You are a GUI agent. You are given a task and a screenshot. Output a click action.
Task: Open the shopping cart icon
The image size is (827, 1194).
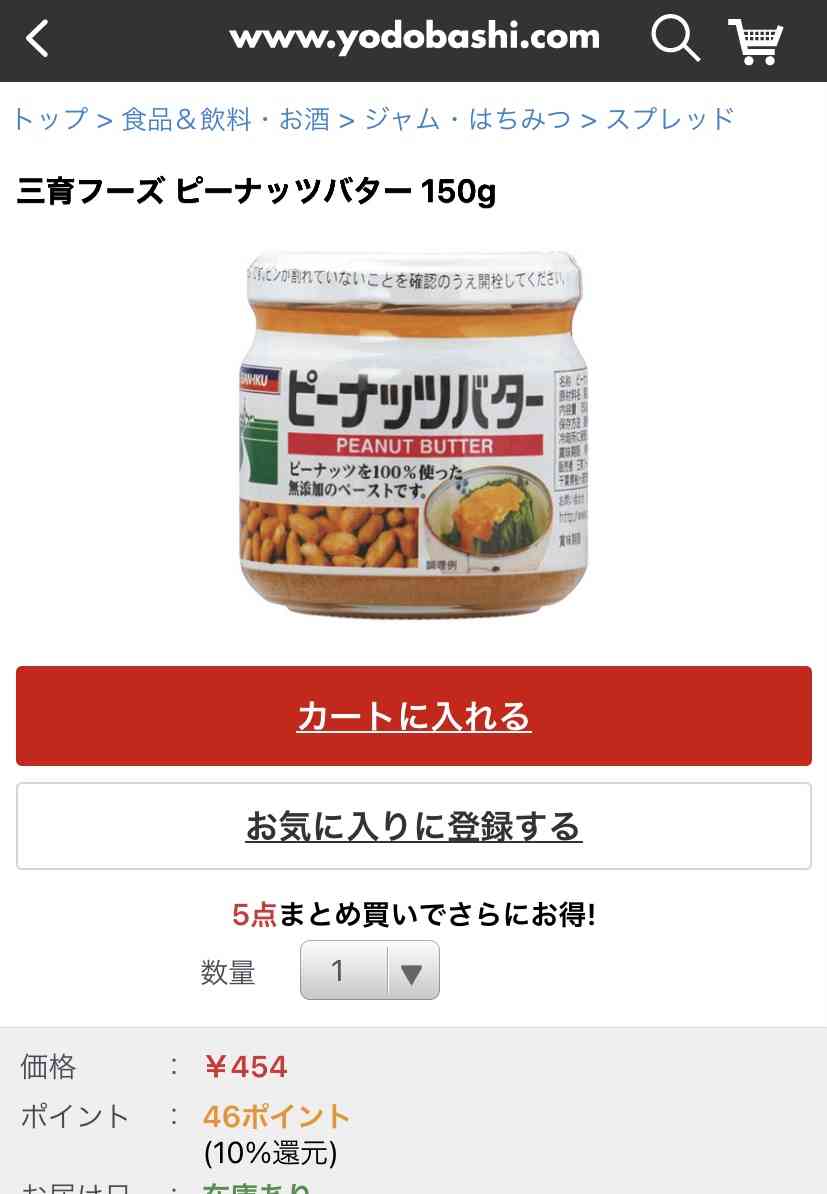(755, 40)
